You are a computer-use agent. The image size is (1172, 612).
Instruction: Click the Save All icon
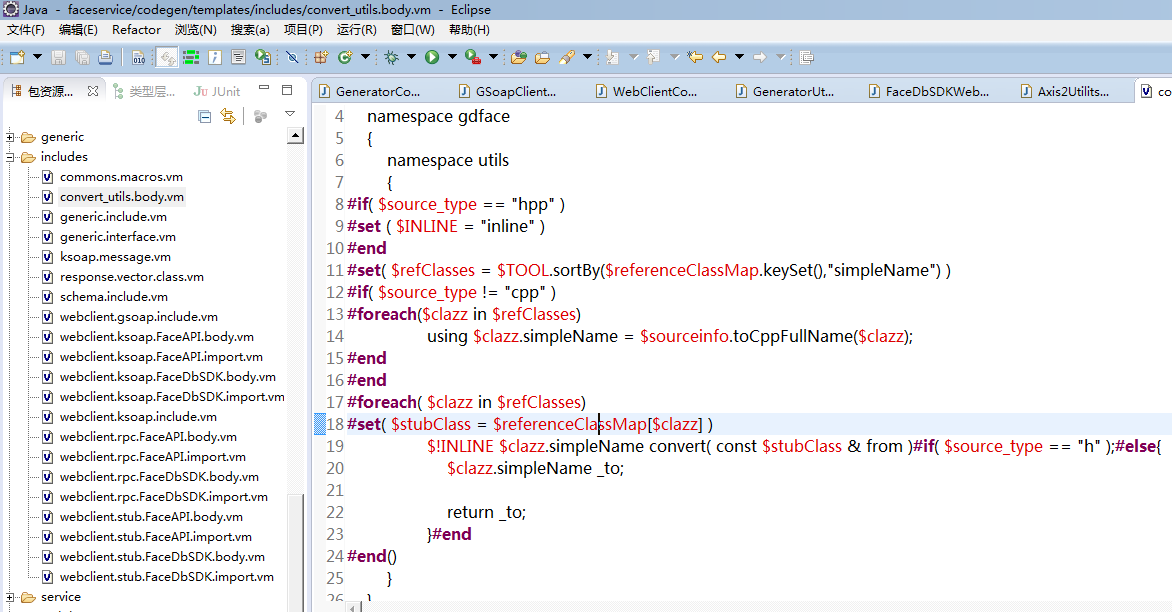[82, 58]
